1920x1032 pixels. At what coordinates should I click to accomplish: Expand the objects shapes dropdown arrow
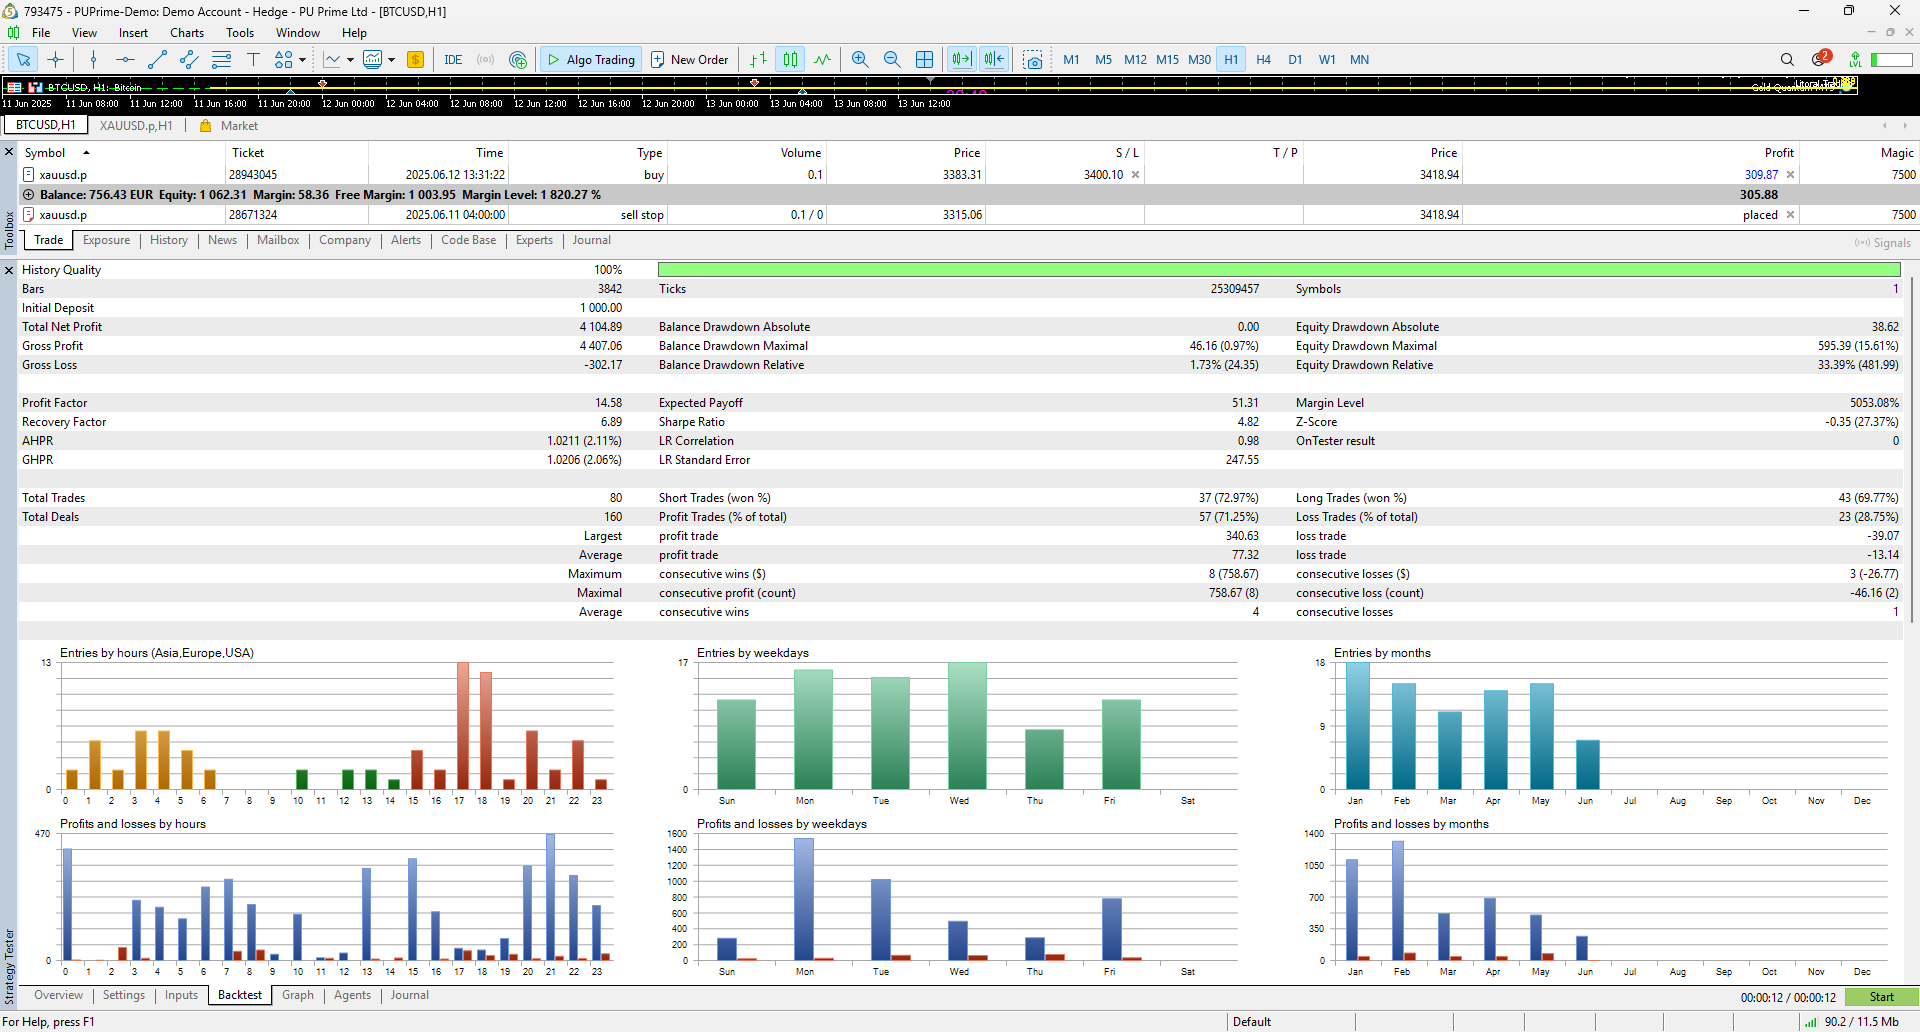pos(302,60)
